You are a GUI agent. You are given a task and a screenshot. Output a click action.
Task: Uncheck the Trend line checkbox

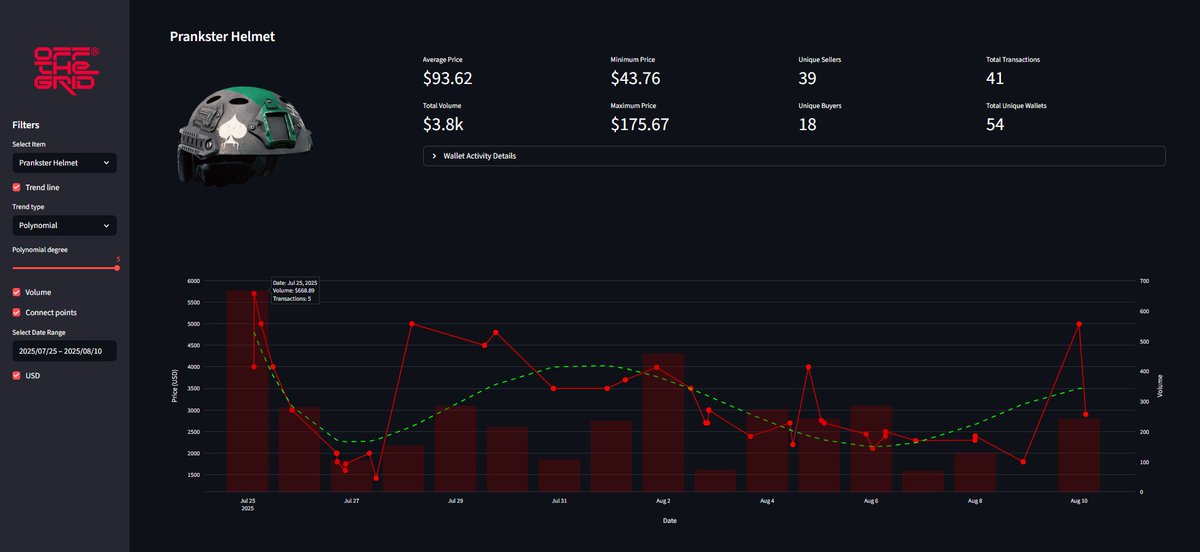[x=16, y=187]
